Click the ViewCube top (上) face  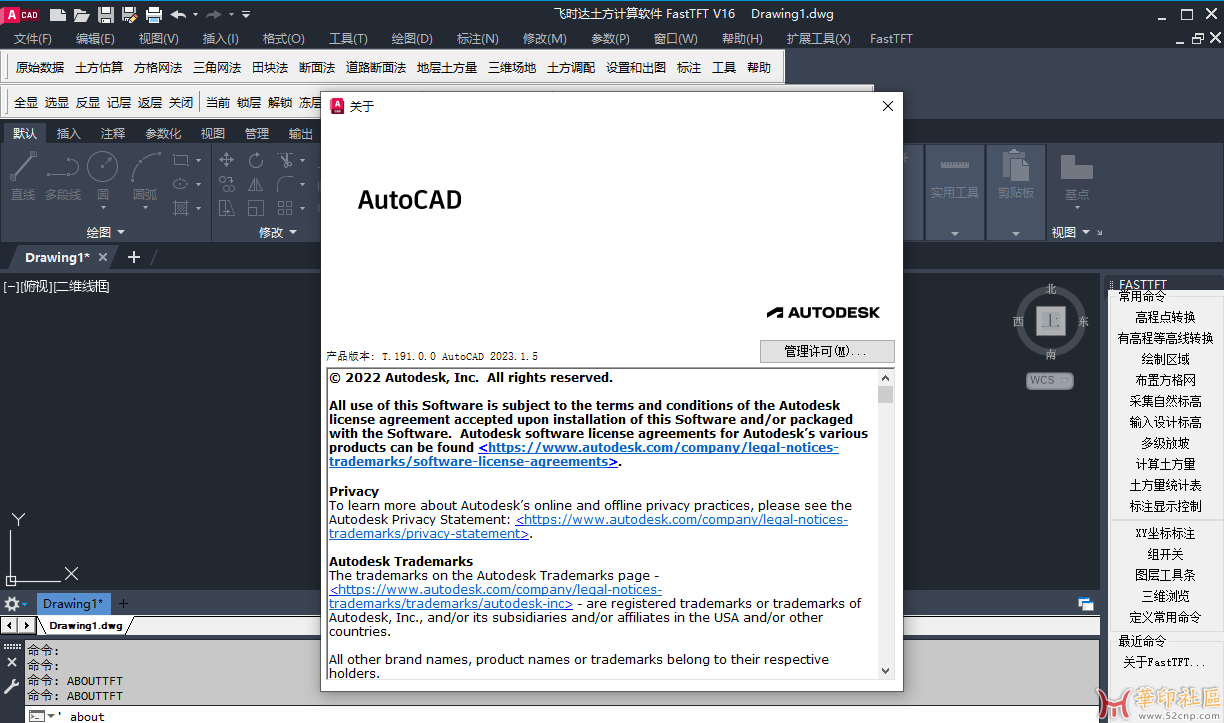tap(1050, 321)
